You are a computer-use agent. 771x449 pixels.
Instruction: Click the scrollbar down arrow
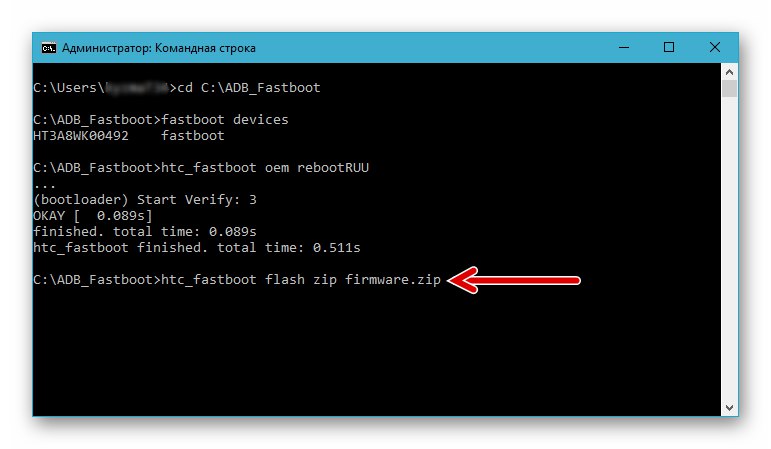(730, 408)
